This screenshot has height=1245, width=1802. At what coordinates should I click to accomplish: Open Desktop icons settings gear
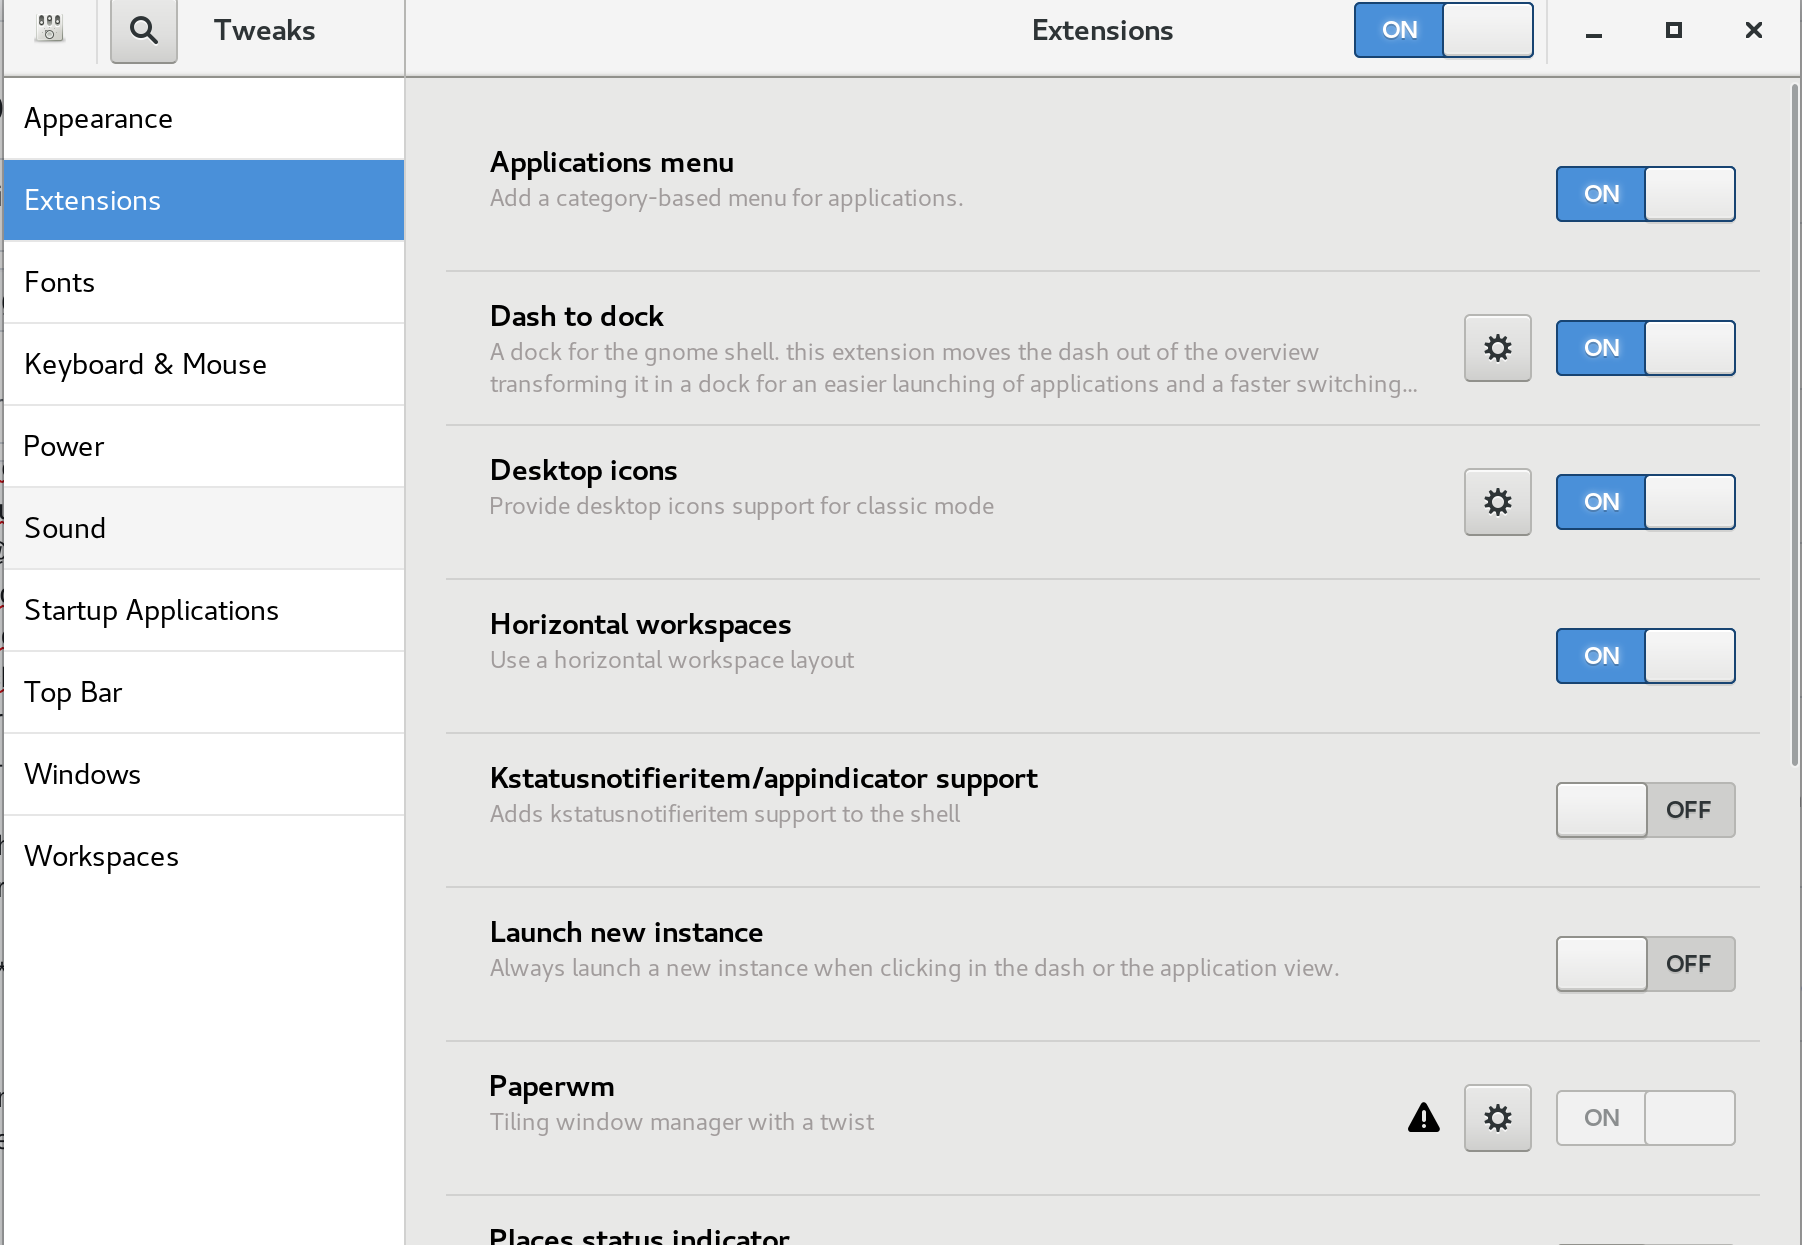tap(1496, 502)
